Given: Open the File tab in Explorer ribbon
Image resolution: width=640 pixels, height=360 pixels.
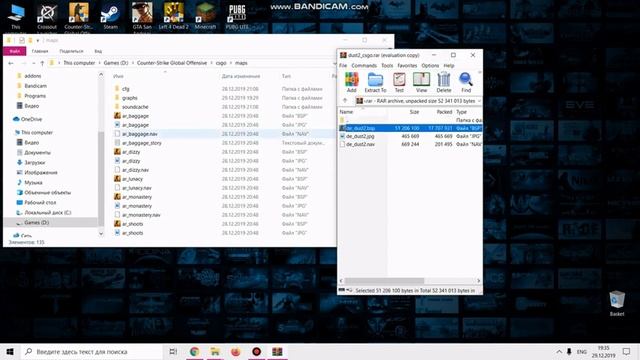Looking at the screenshot, I should (15, 51).
